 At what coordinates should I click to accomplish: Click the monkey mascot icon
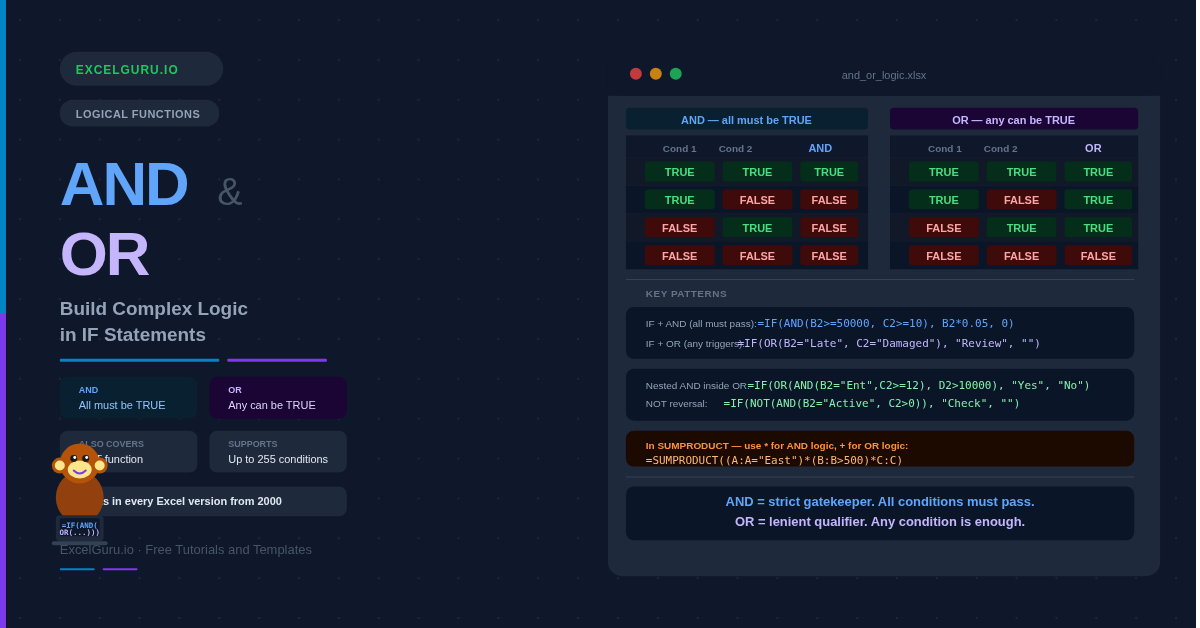79,492
